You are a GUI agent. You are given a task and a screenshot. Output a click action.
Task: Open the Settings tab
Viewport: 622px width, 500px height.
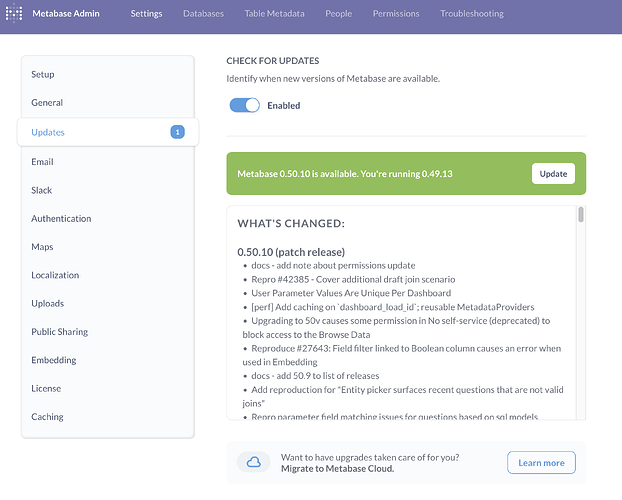(146, 13)
